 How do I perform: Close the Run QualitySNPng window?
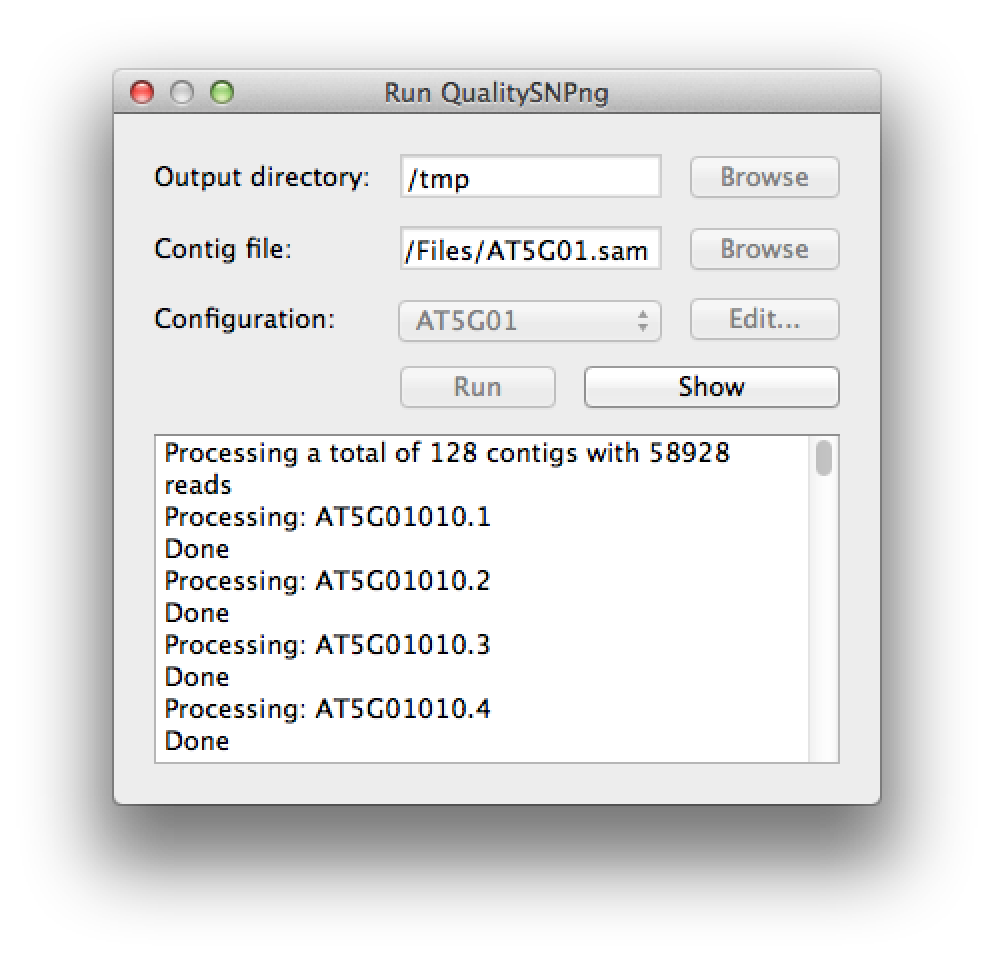click(143, 93)
